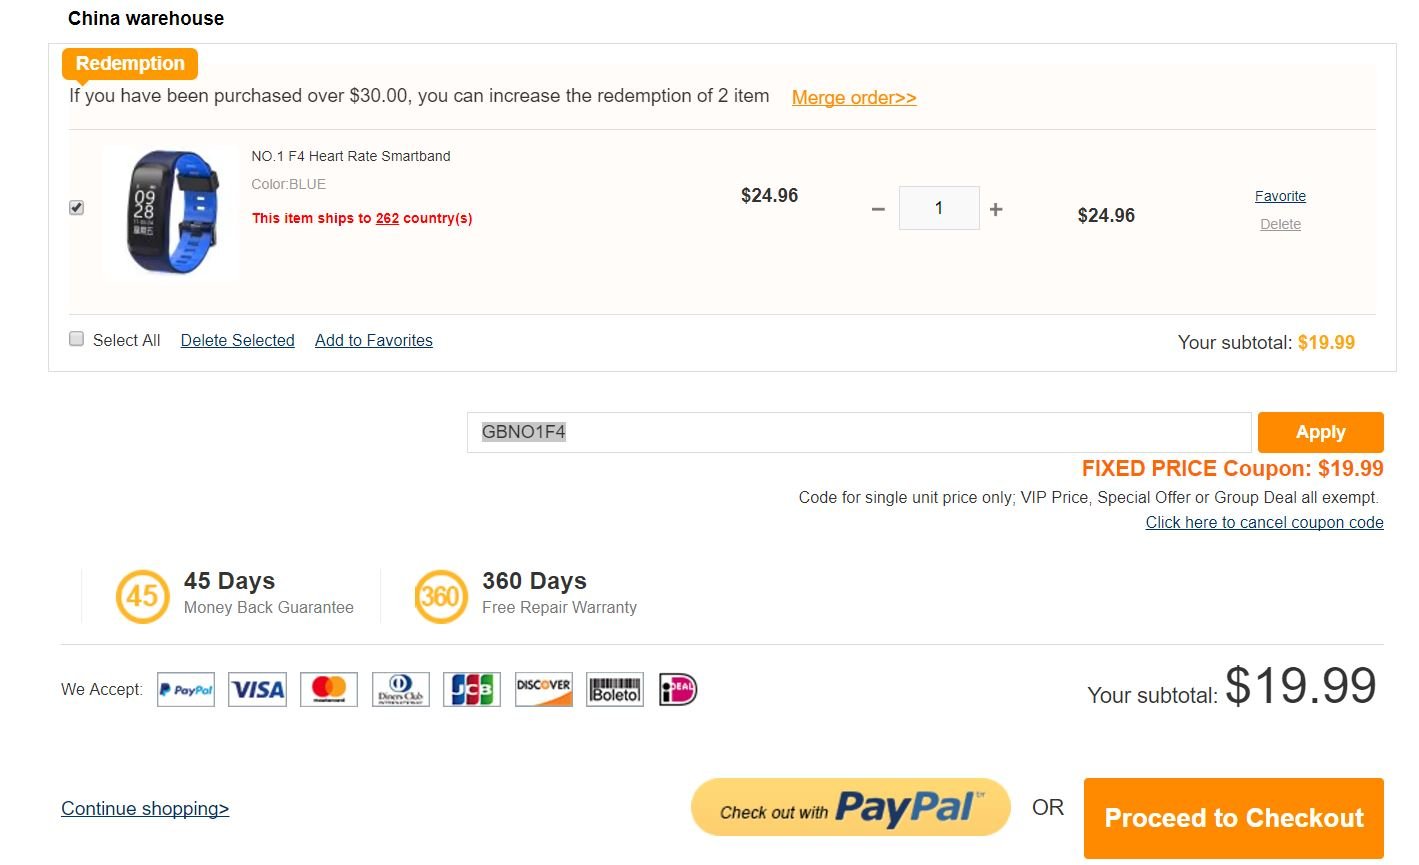Increase quantity with the plus button
The height and width of the screenshot is (865, 1419).
pyautogui.click(x=996, y=209)
